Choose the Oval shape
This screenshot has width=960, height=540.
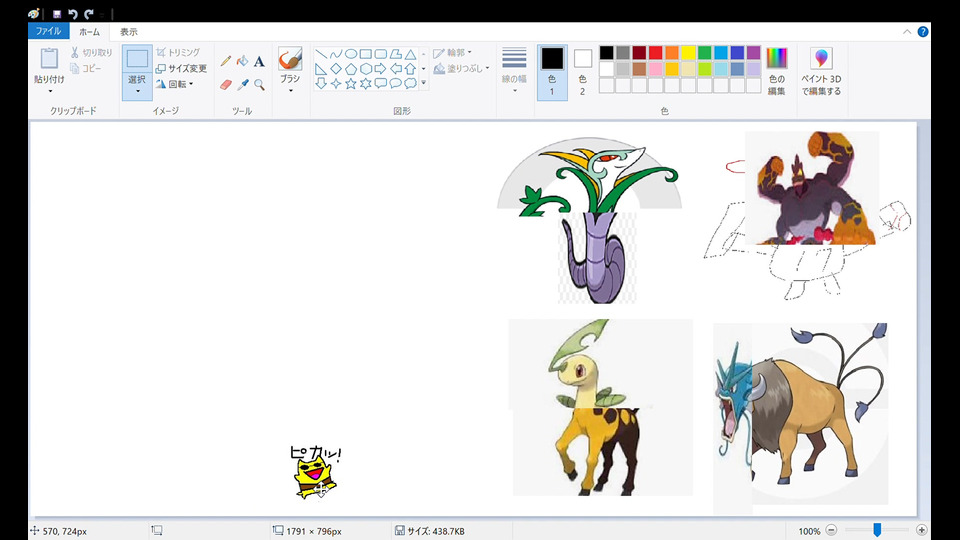click(x=351, y=54)
